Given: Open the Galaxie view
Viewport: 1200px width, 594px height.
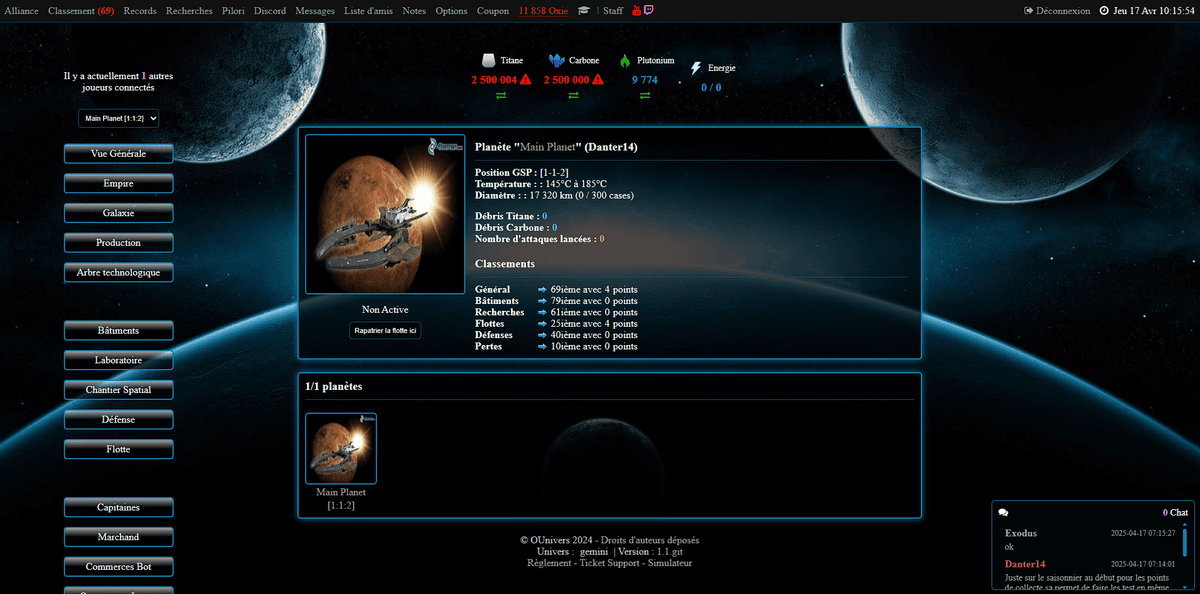Looking at the screenshot, I should click(x=119, y=213).
